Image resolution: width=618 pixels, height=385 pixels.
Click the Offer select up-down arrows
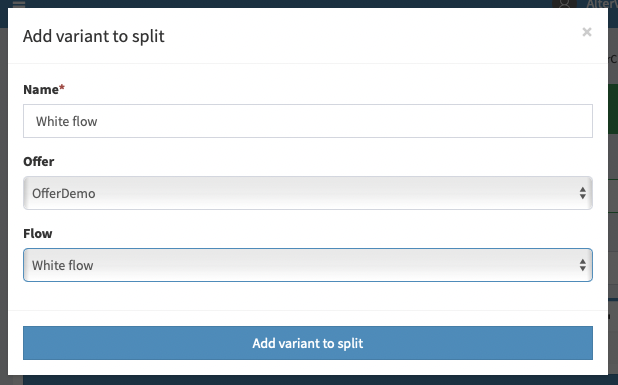[x=583, y=193]
